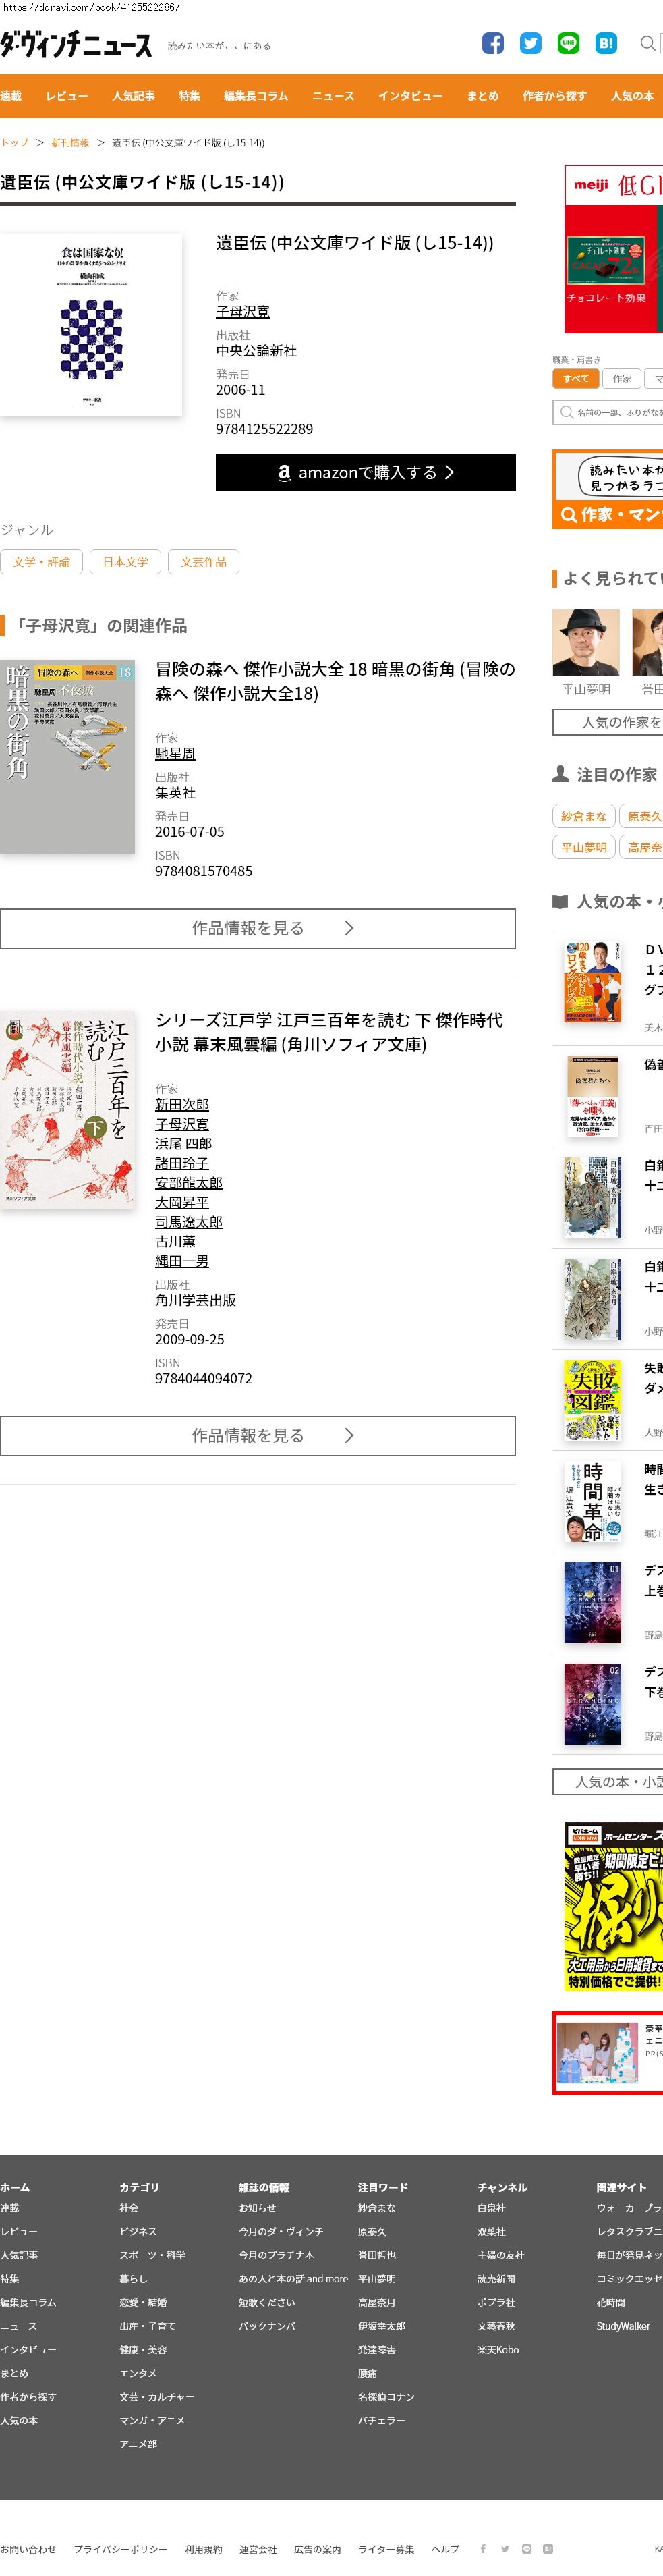Image resolution: width=663 pixels, height=2576 pixels.
Task: Bookmark with Hatena B! icon
Action: 606,43
